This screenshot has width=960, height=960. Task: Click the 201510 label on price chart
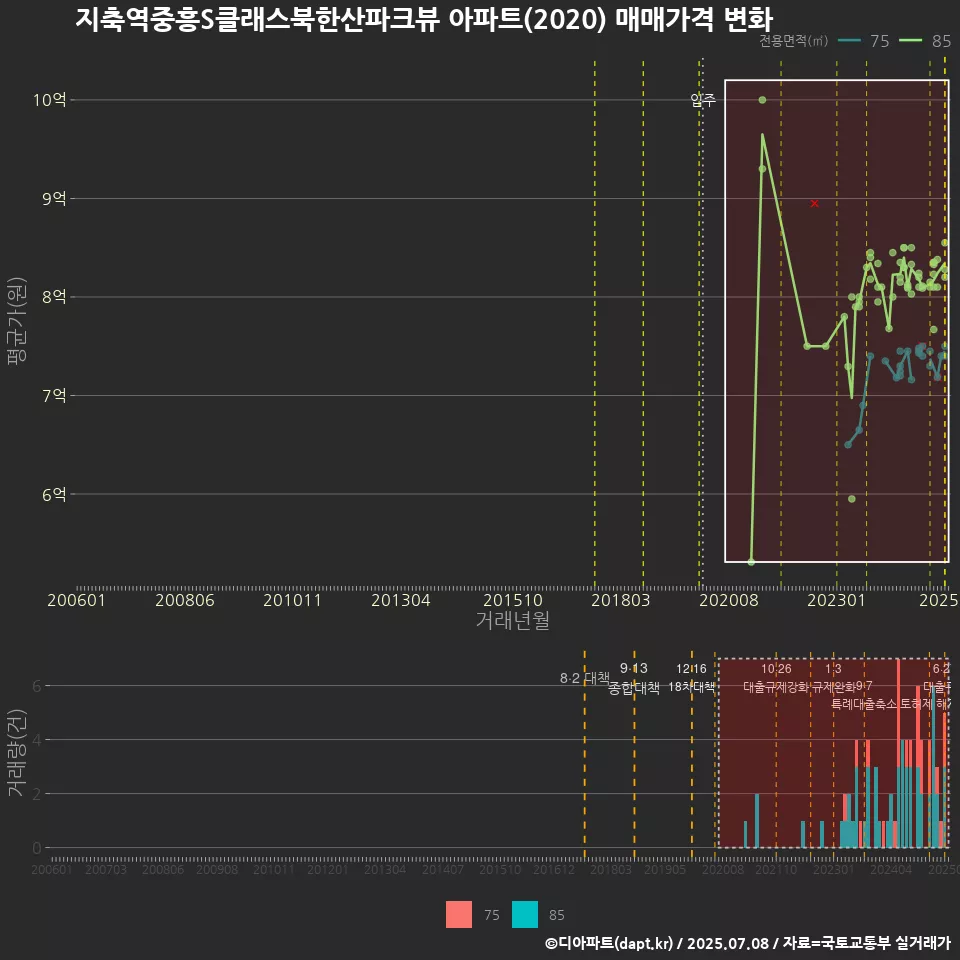click(513, 600)
